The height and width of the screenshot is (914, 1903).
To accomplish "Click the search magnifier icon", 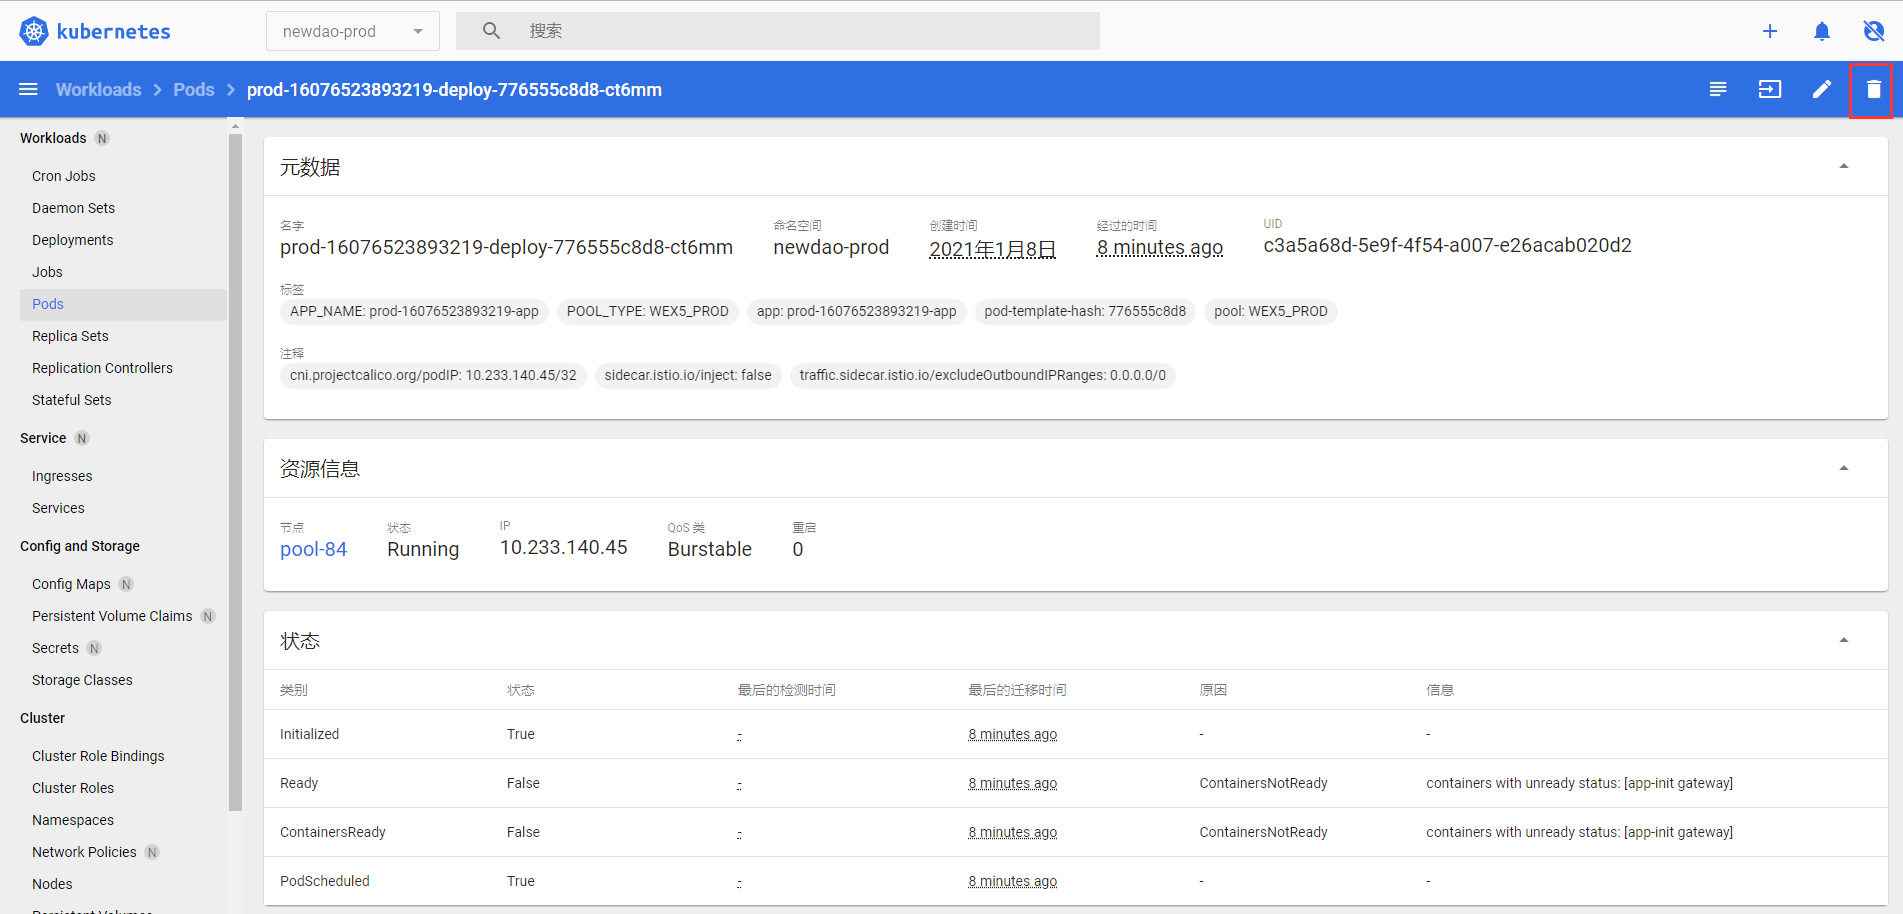I will [491, 31].
